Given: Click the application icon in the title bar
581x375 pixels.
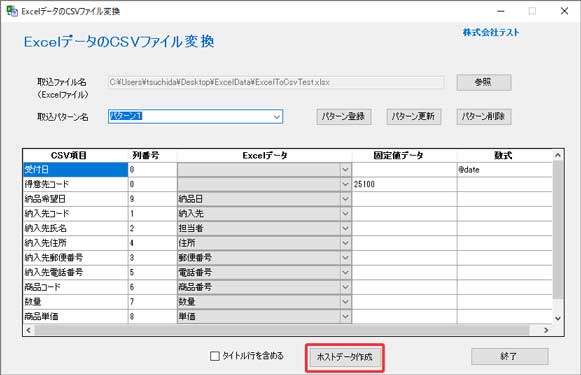Looking at the screenshot, I should pyautogui.click(x=12, y=11).
